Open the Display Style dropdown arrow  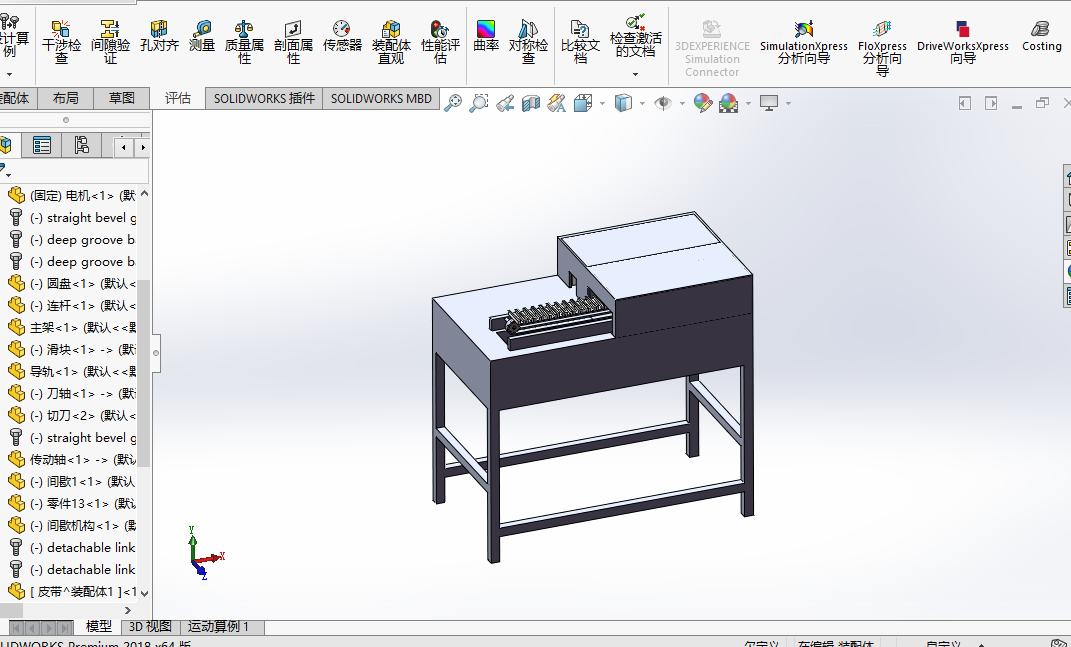(642, 103)
